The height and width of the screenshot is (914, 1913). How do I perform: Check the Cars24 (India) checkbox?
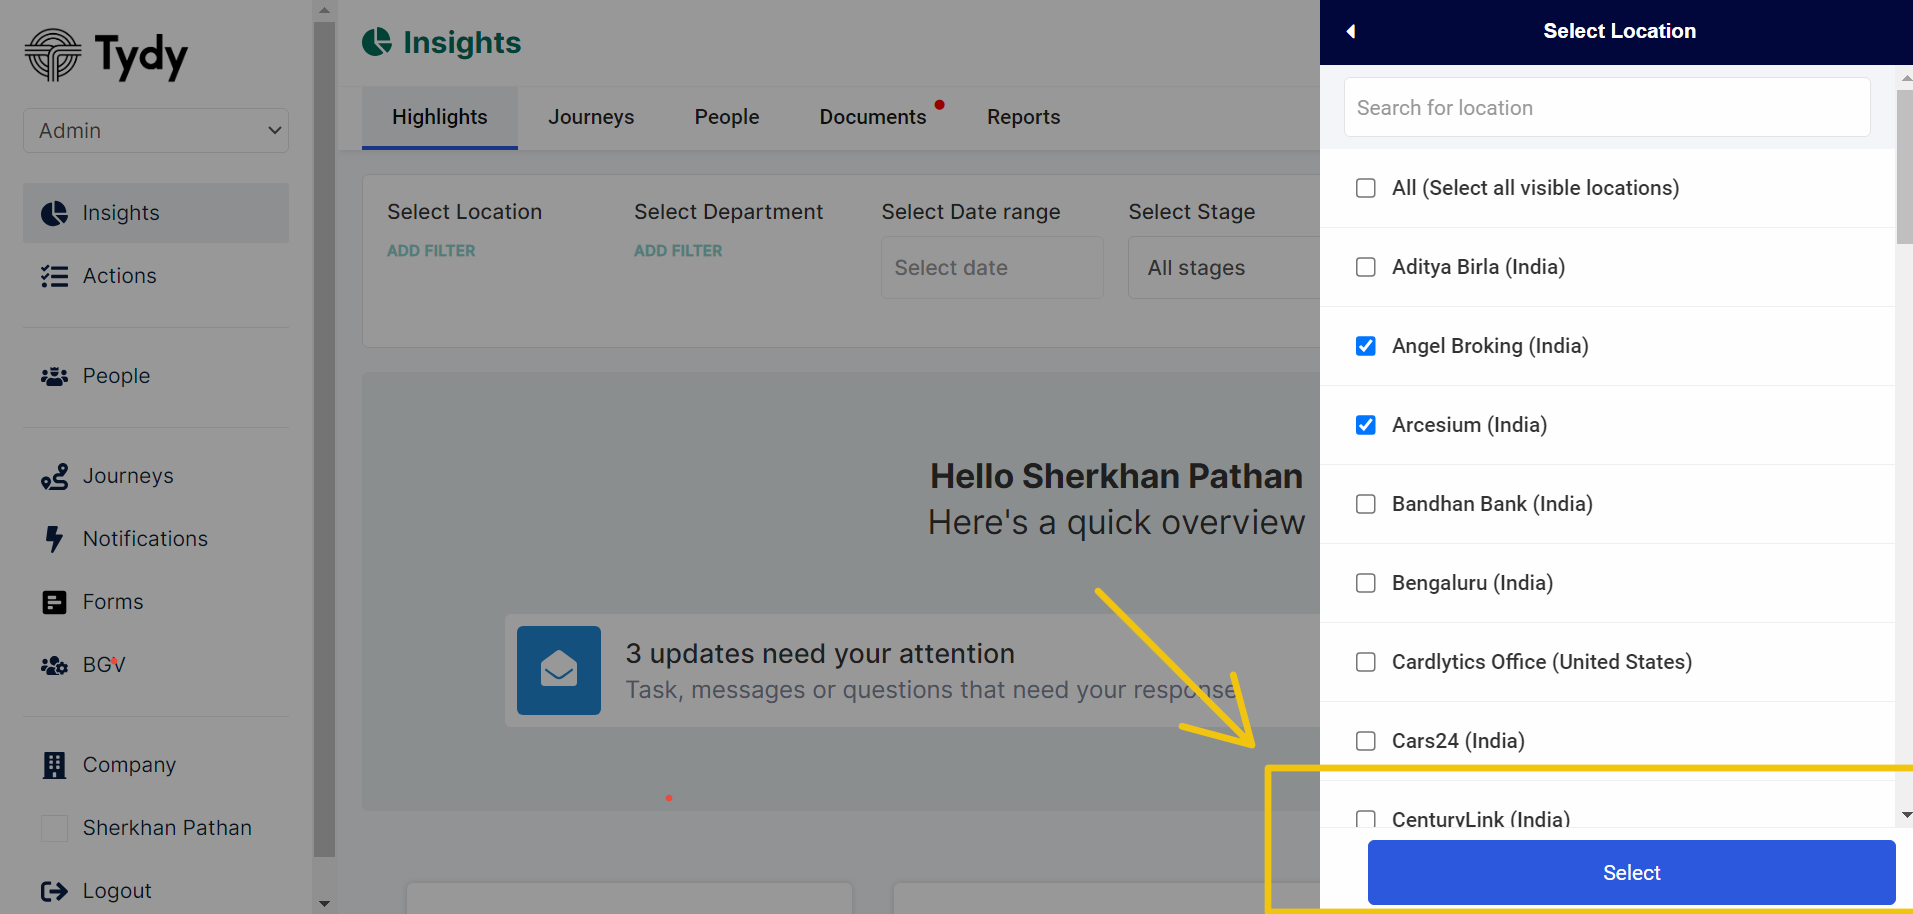1365,741
